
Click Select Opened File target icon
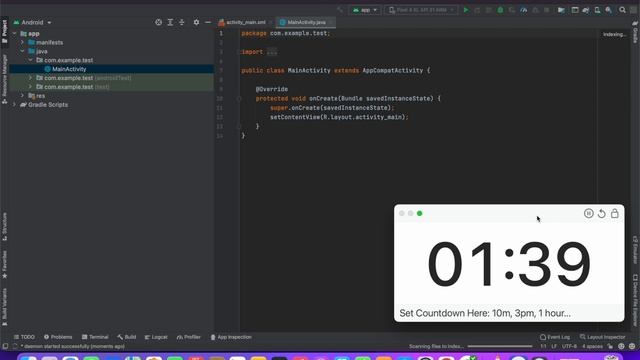[158, 22]
